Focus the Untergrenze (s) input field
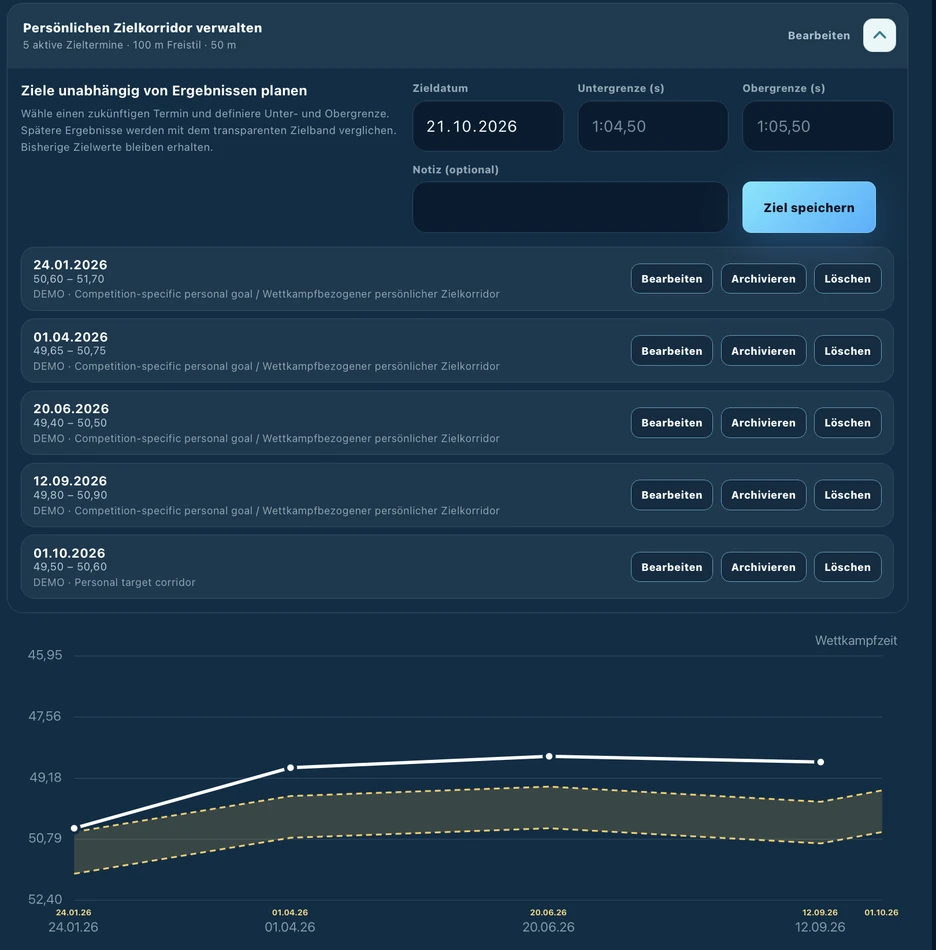The height and width of the screenshot is (950, 936). coord(652,126)
